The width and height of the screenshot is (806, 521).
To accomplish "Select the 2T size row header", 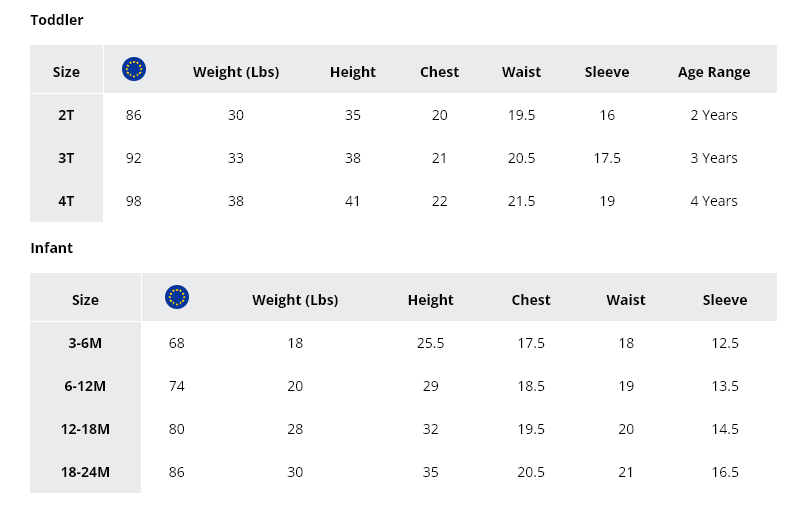I will [x=66, y=115].
